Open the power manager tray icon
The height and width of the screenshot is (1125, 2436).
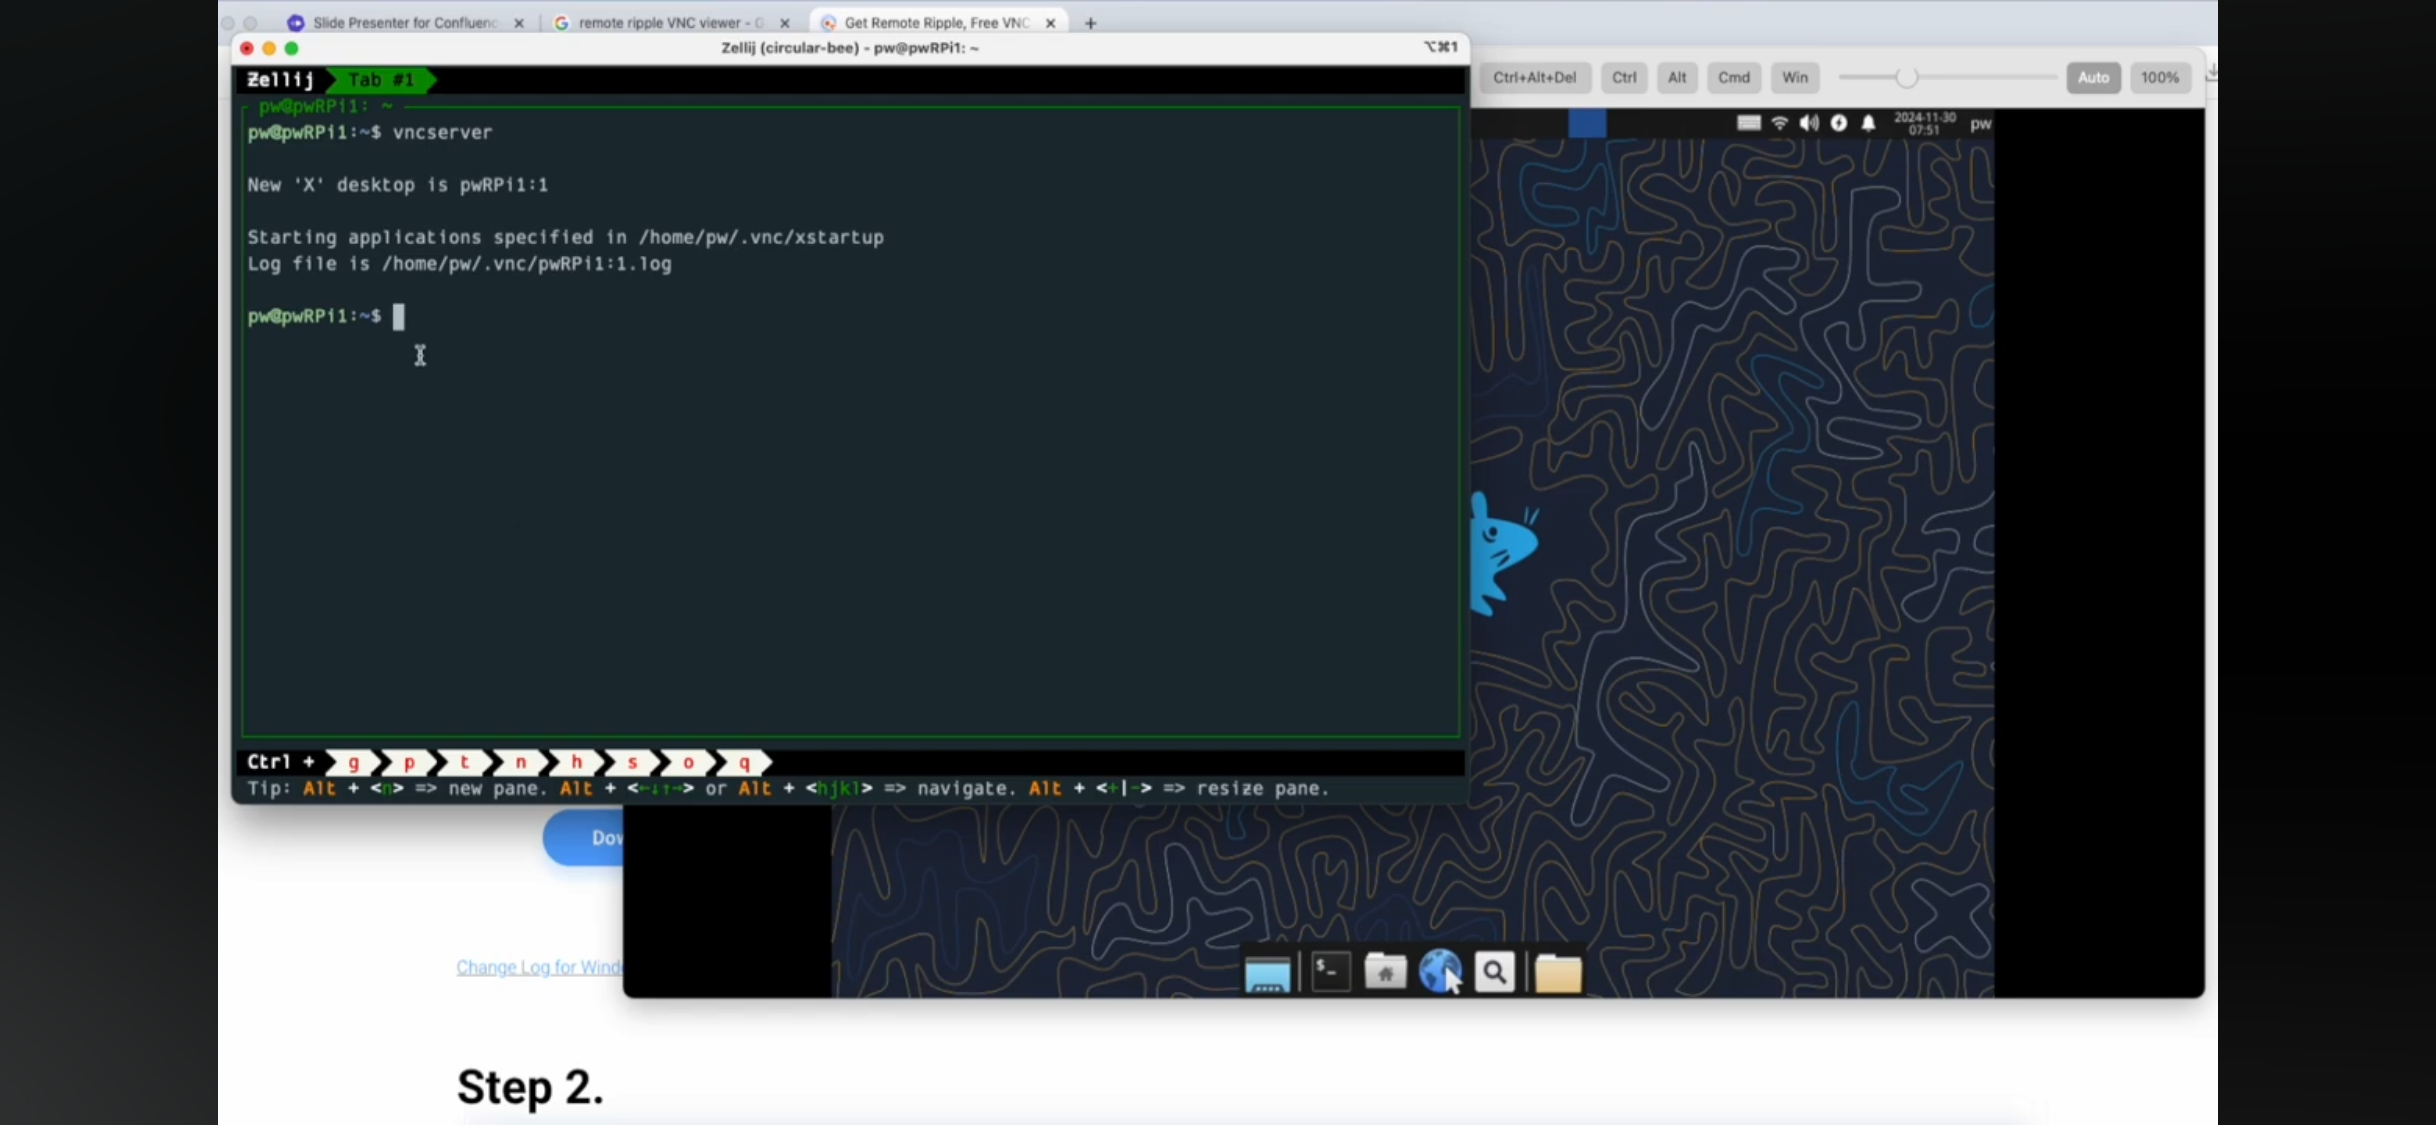[1838, 123]
